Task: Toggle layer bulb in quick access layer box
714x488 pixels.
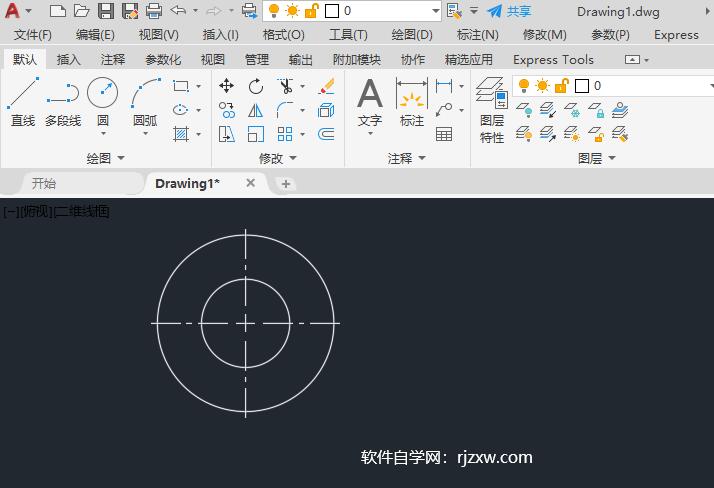Action: coord(274,10)
